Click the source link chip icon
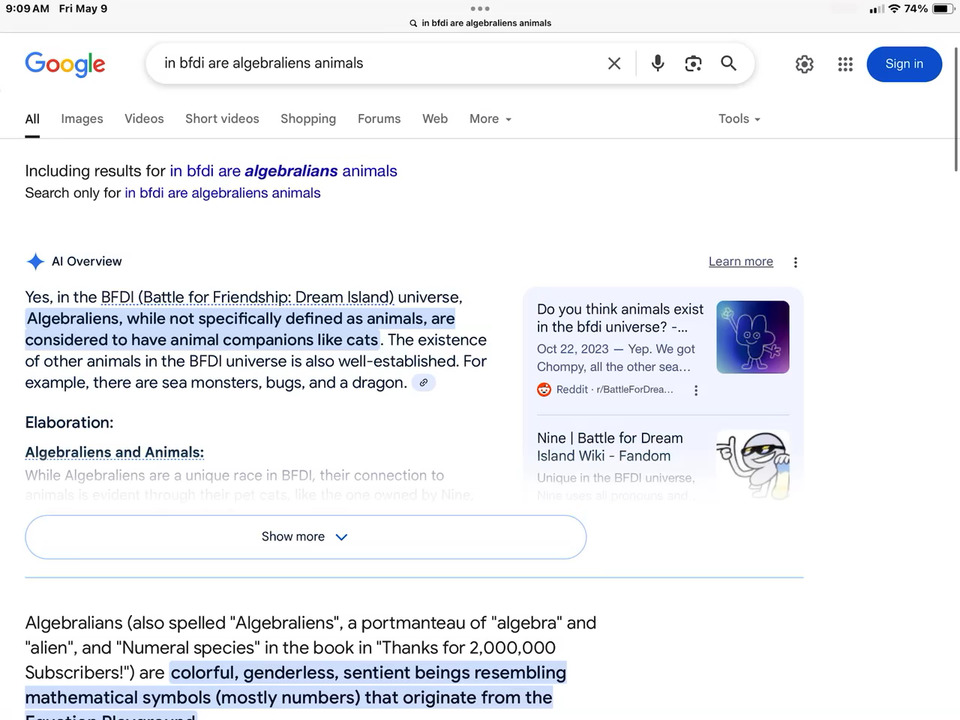Image resolution: width=960 pixels, height=720 pixels. (423, 383)
